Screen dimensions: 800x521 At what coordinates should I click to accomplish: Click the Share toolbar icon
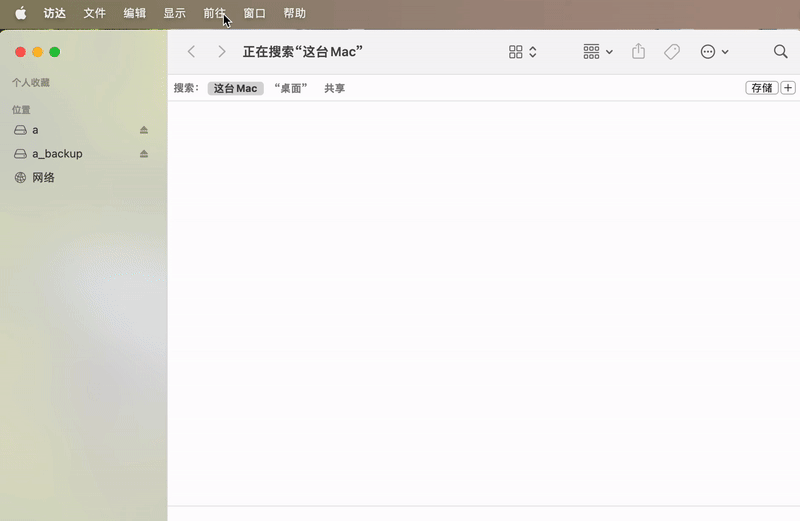click(638, 51)
